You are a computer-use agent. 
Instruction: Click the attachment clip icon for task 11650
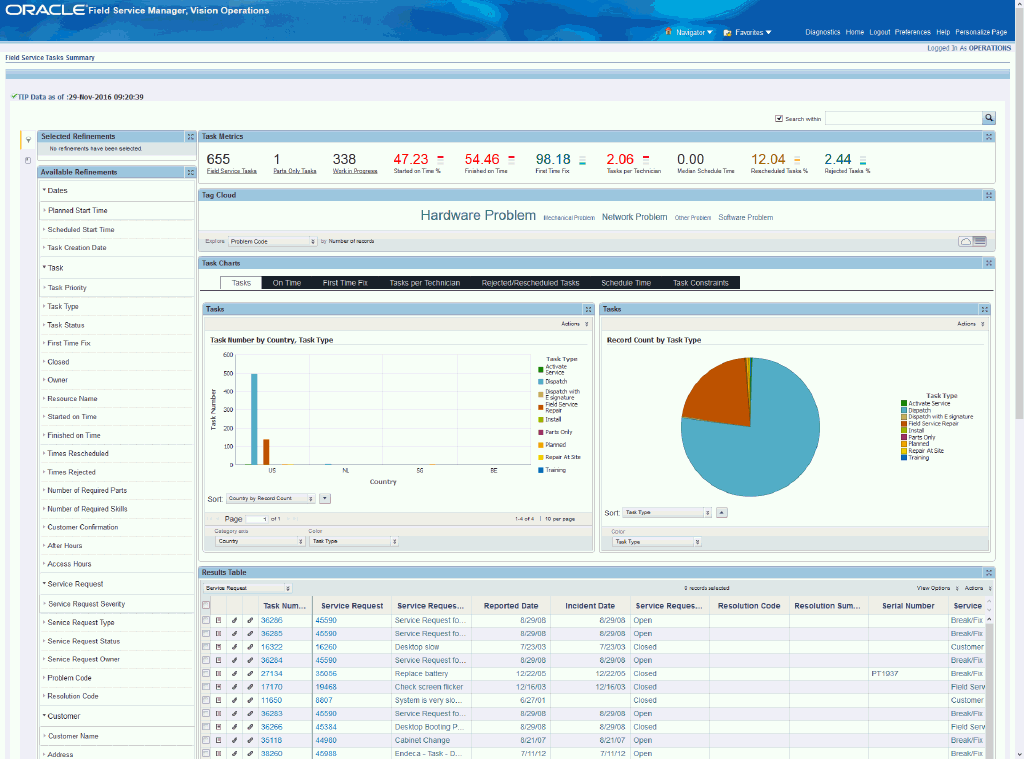point(250,700)
